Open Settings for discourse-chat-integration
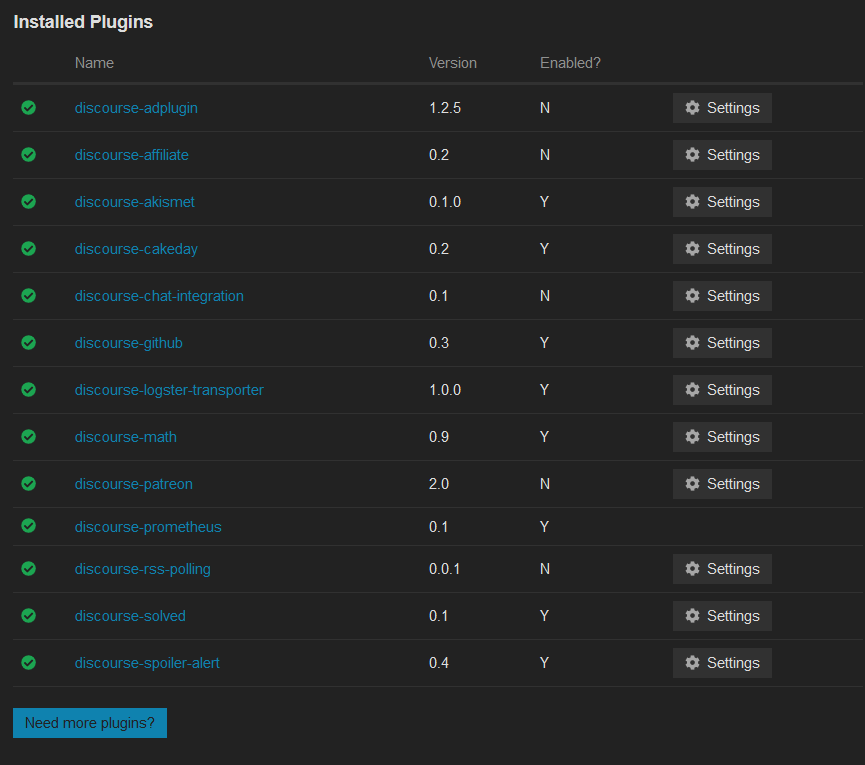This screenshot has width=865, height=765. click(722, 296)
